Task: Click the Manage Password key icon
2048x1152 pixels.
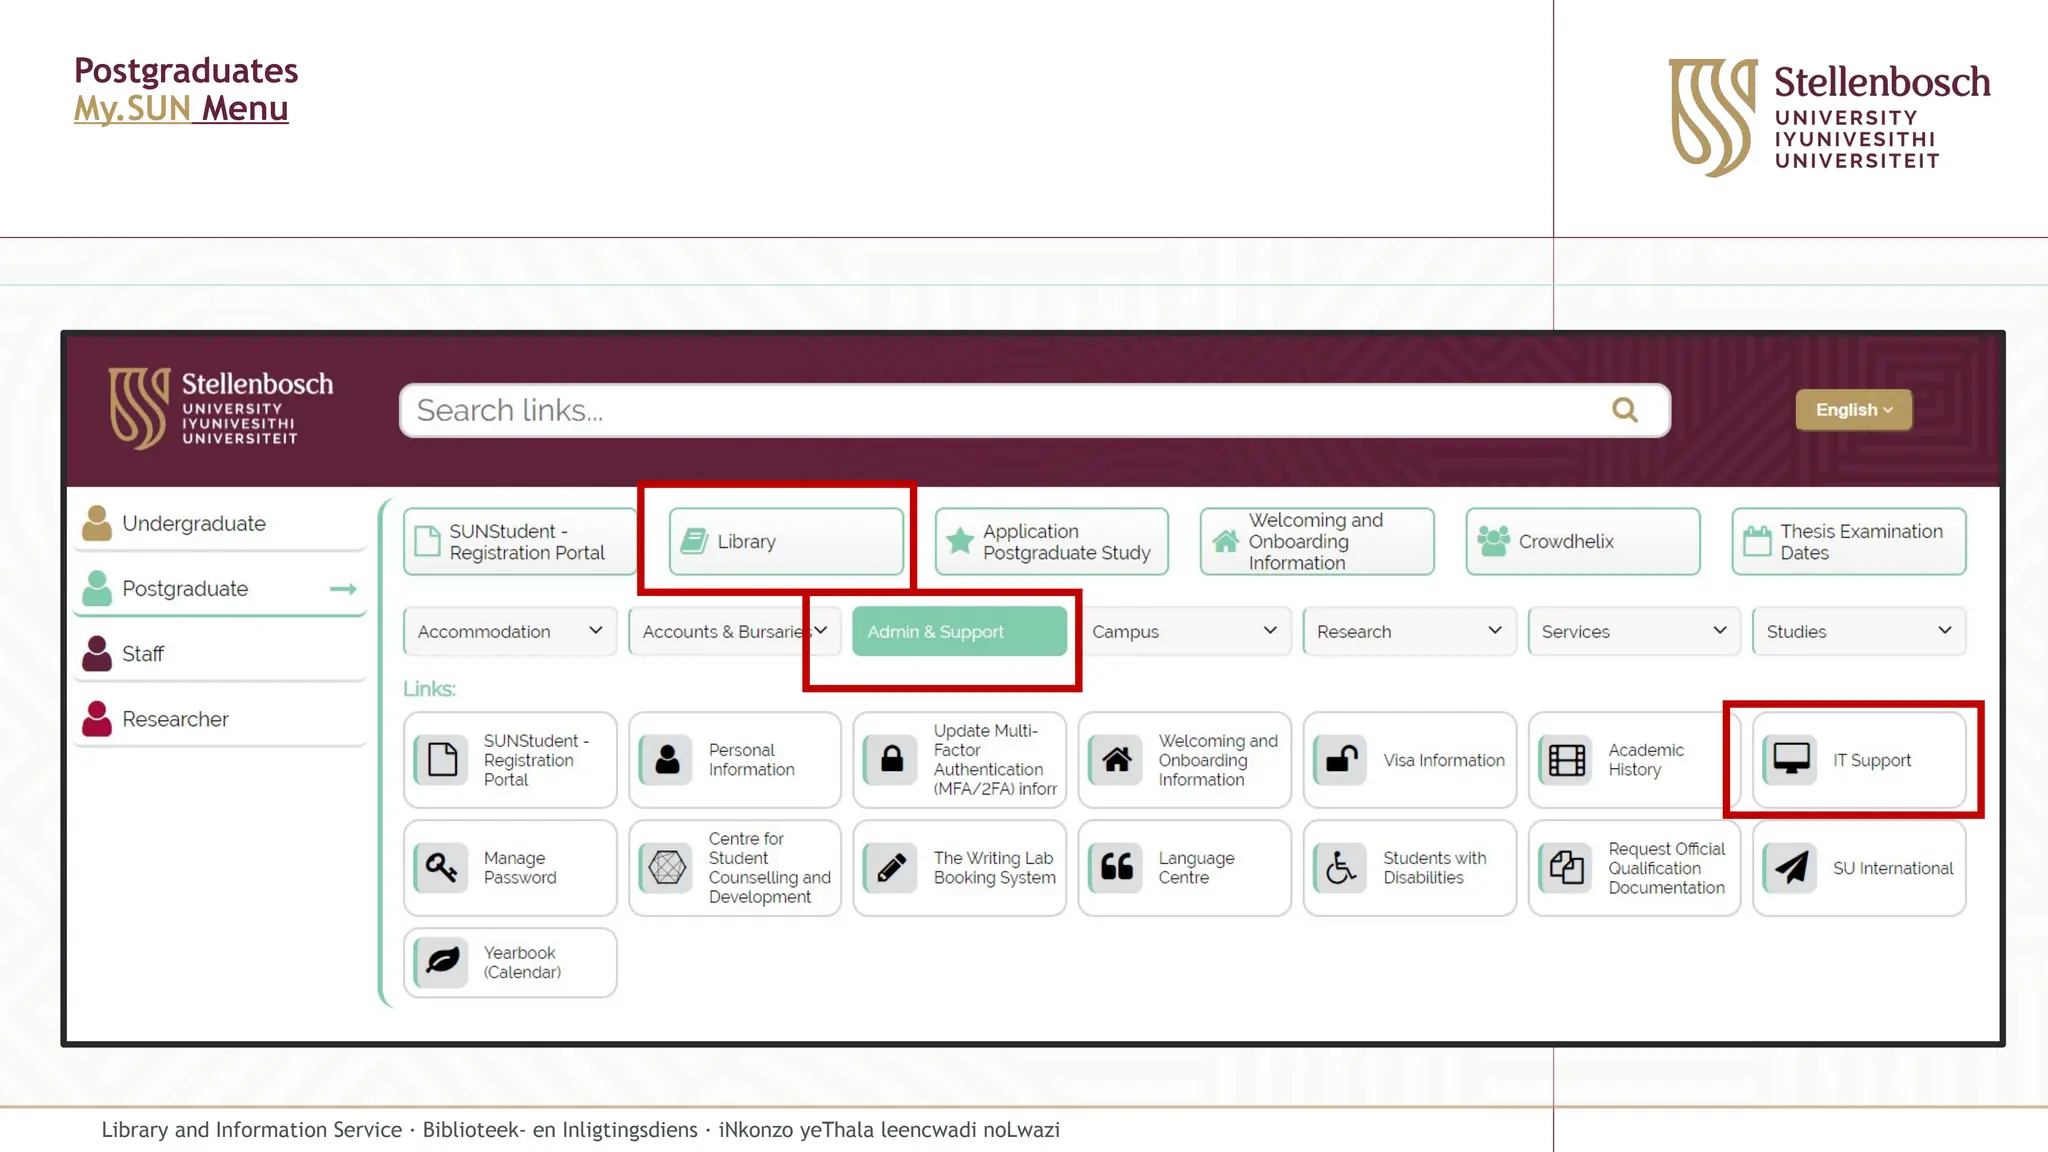Action: pos(441,867)
